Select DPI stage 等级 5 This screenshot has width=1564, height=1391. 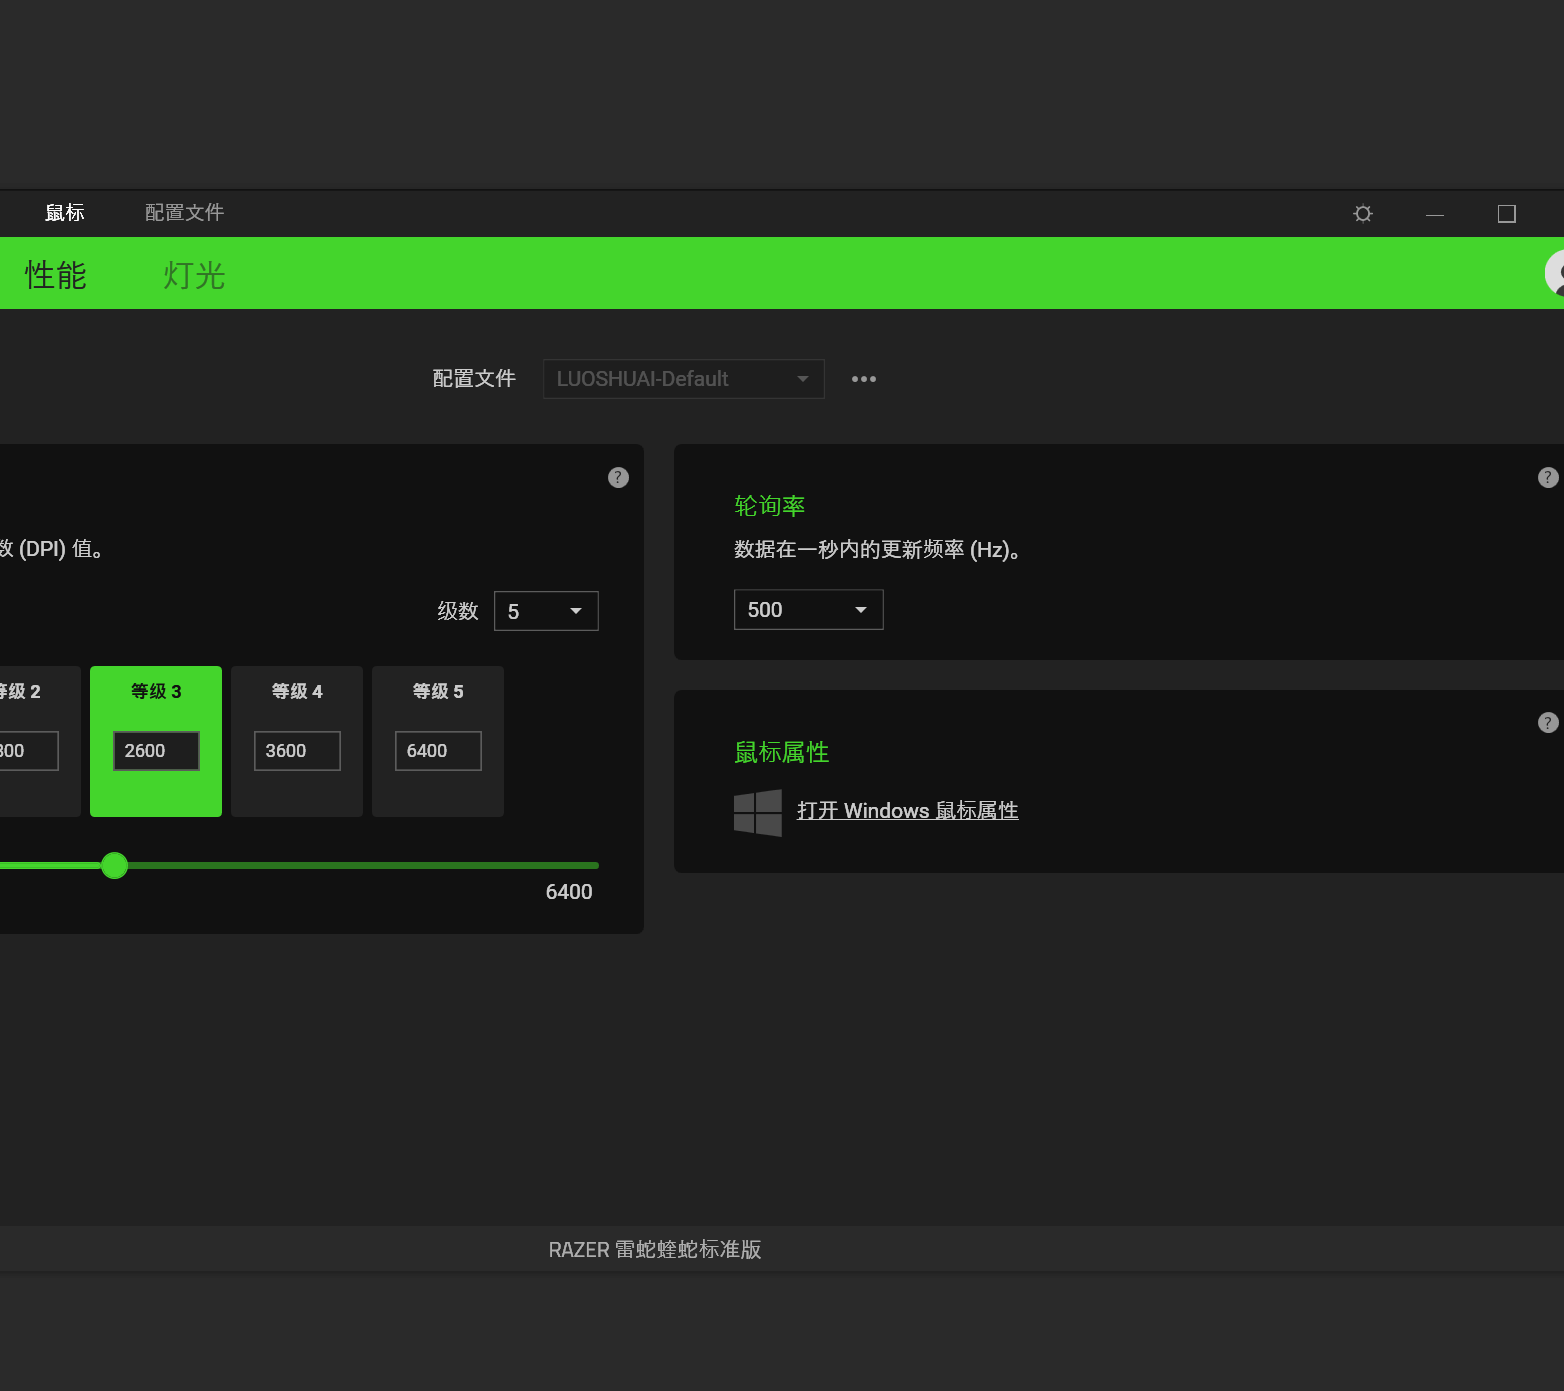[x=437, y=741]
